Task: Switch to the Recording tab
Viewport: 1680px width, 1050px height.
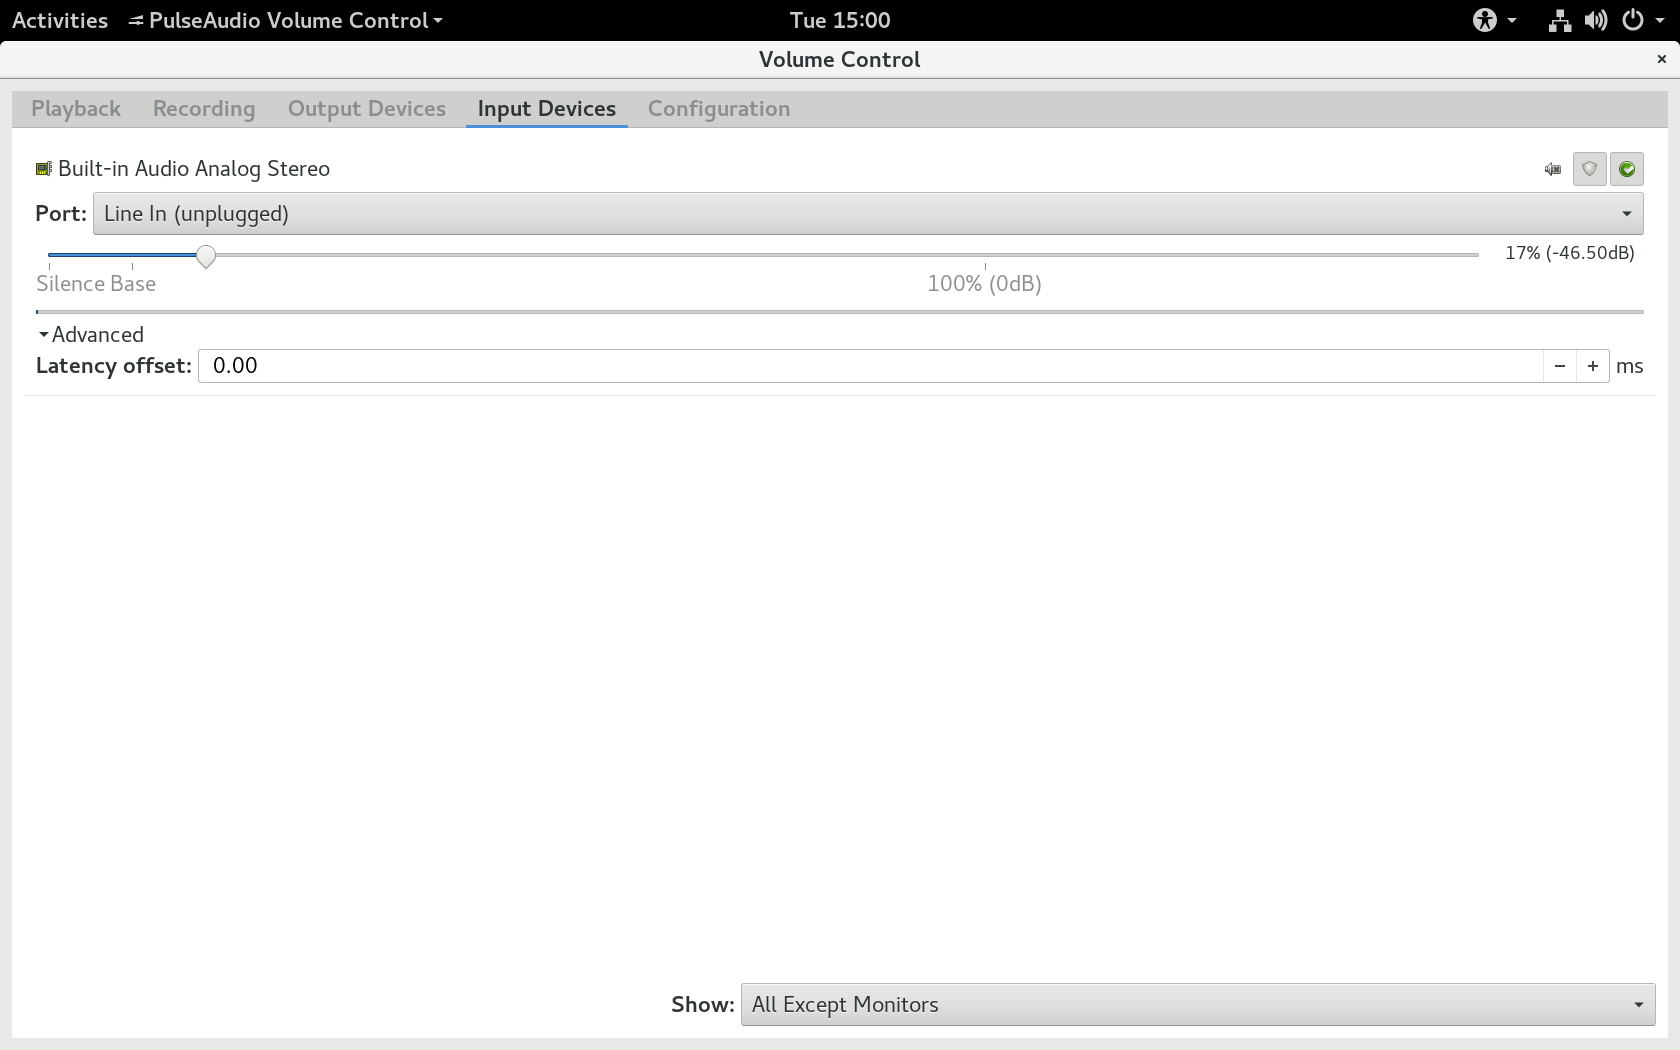Action: [204, 109]
